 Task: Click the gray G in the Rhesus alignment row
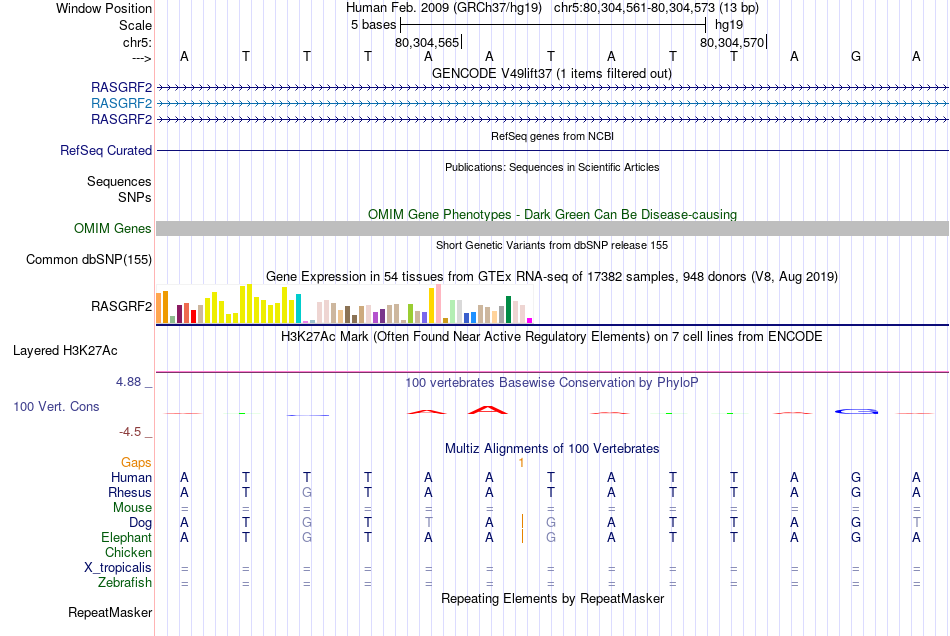[307, 492]
